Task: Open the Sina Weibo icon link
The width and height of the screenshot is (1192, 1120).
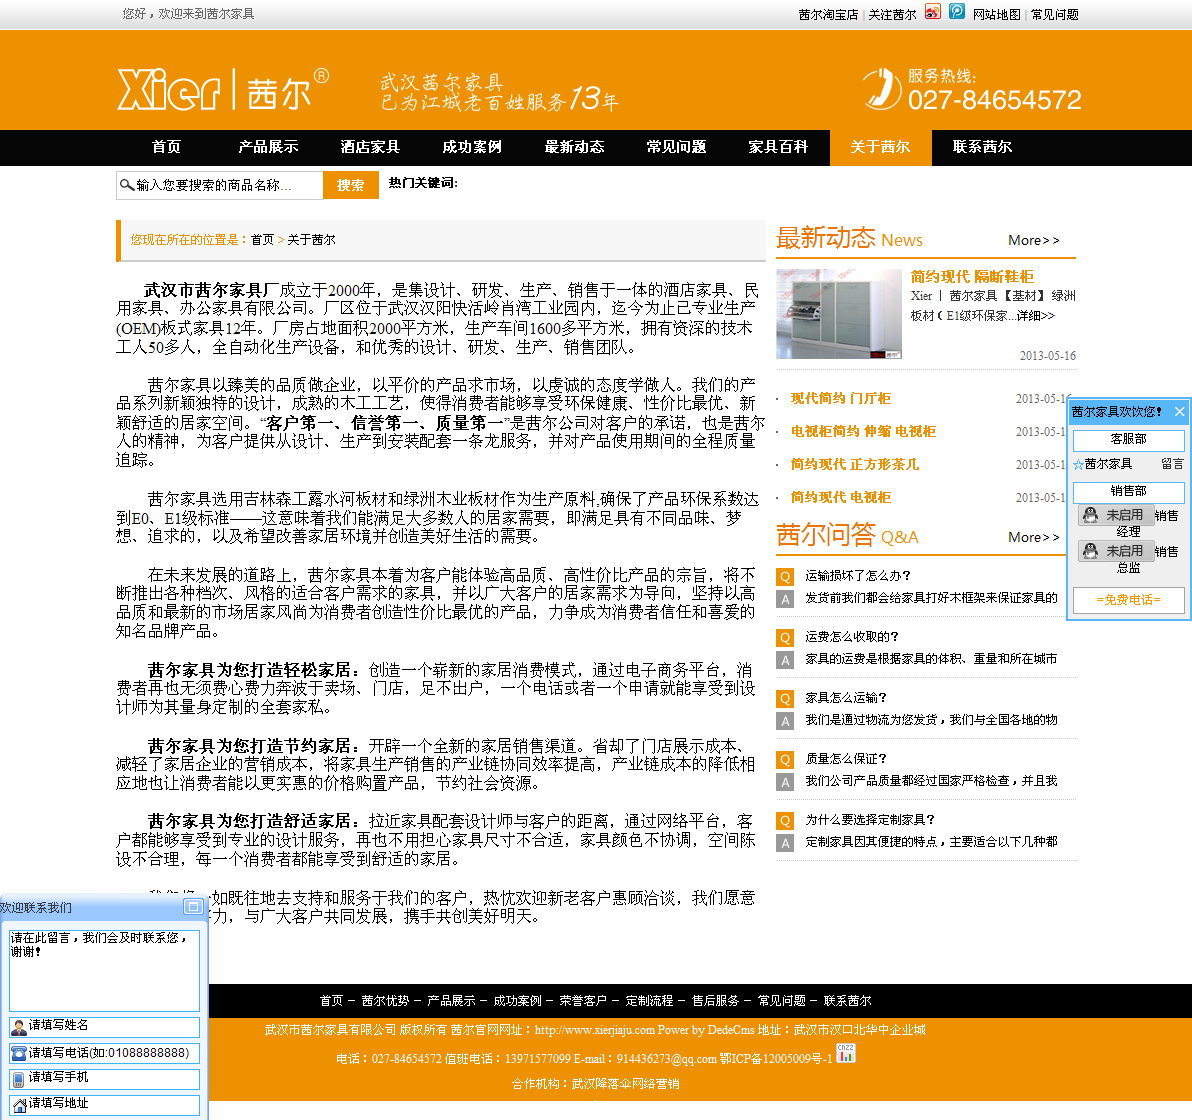Action: 932,12
